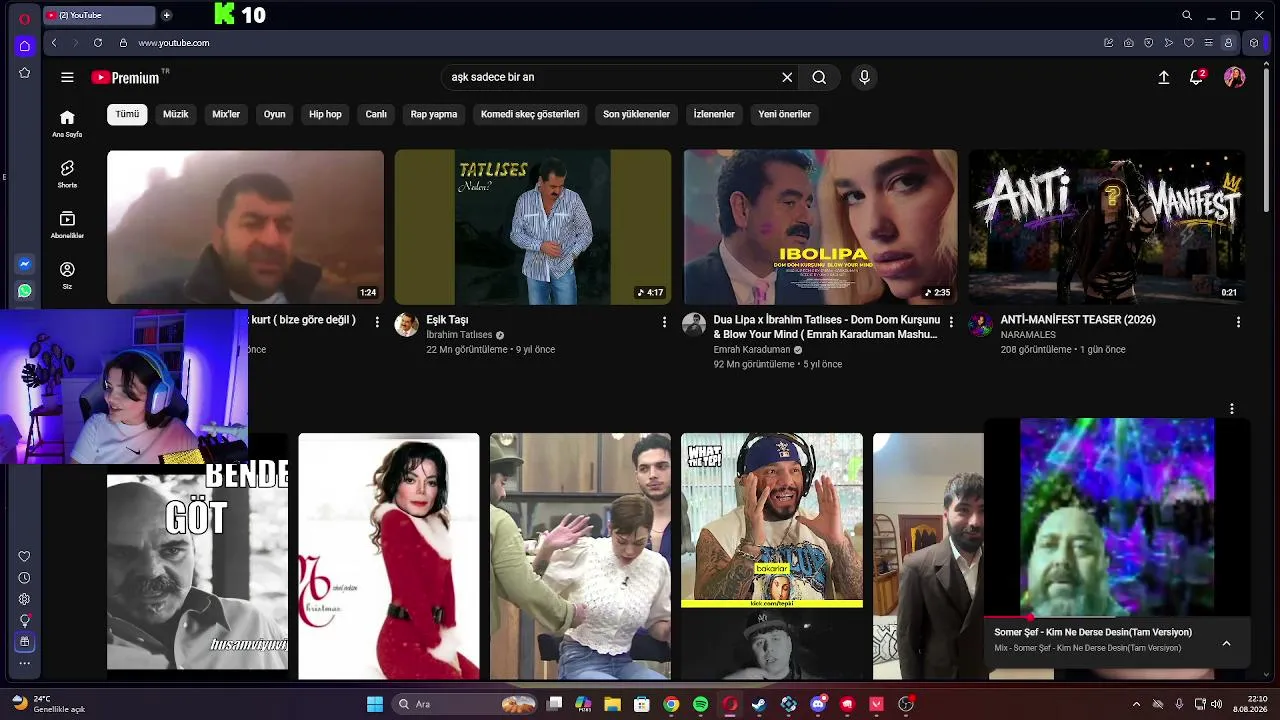
Task: Open Shorts in the YouTube sidebar
Action: point(67,174)
